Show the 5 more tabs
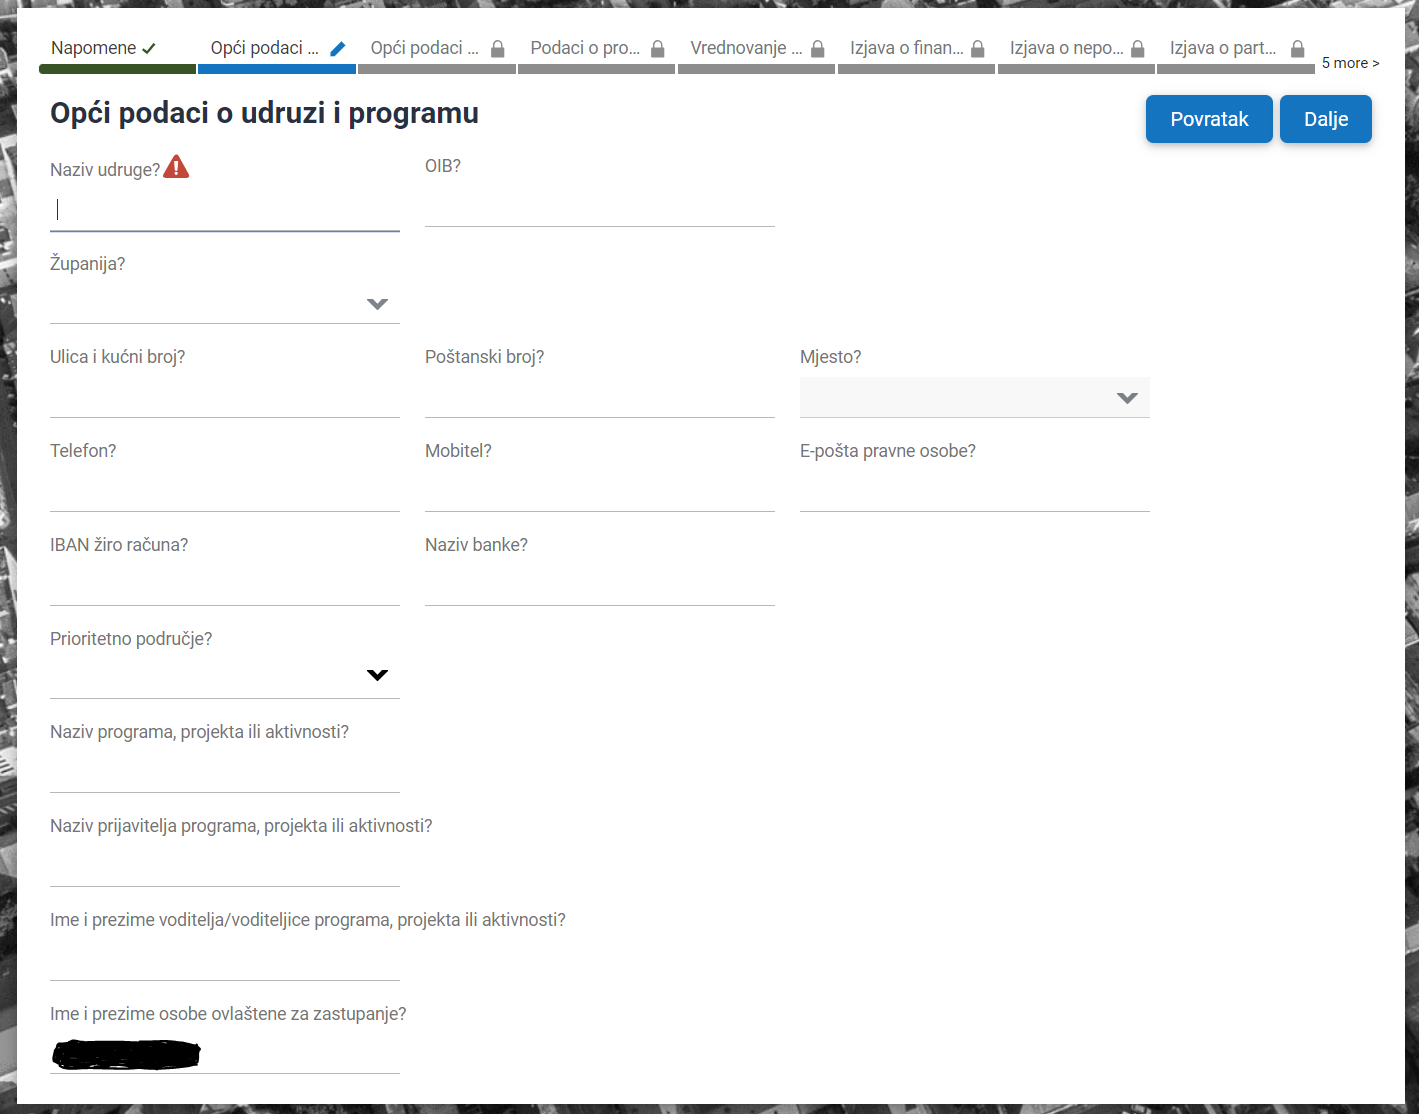This screenshot has width=1419, height=1114. pos(1350,63)
